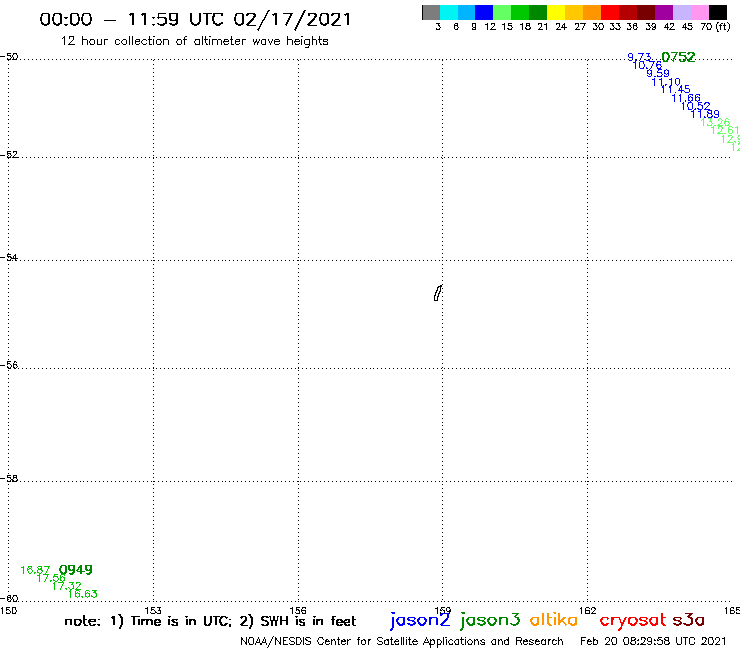Image resolution: width=740 pixels, height=650 pixels.
Task: Click the "jason2" satellite legend label
Action: pyautogui.click(x=420, y=620)
